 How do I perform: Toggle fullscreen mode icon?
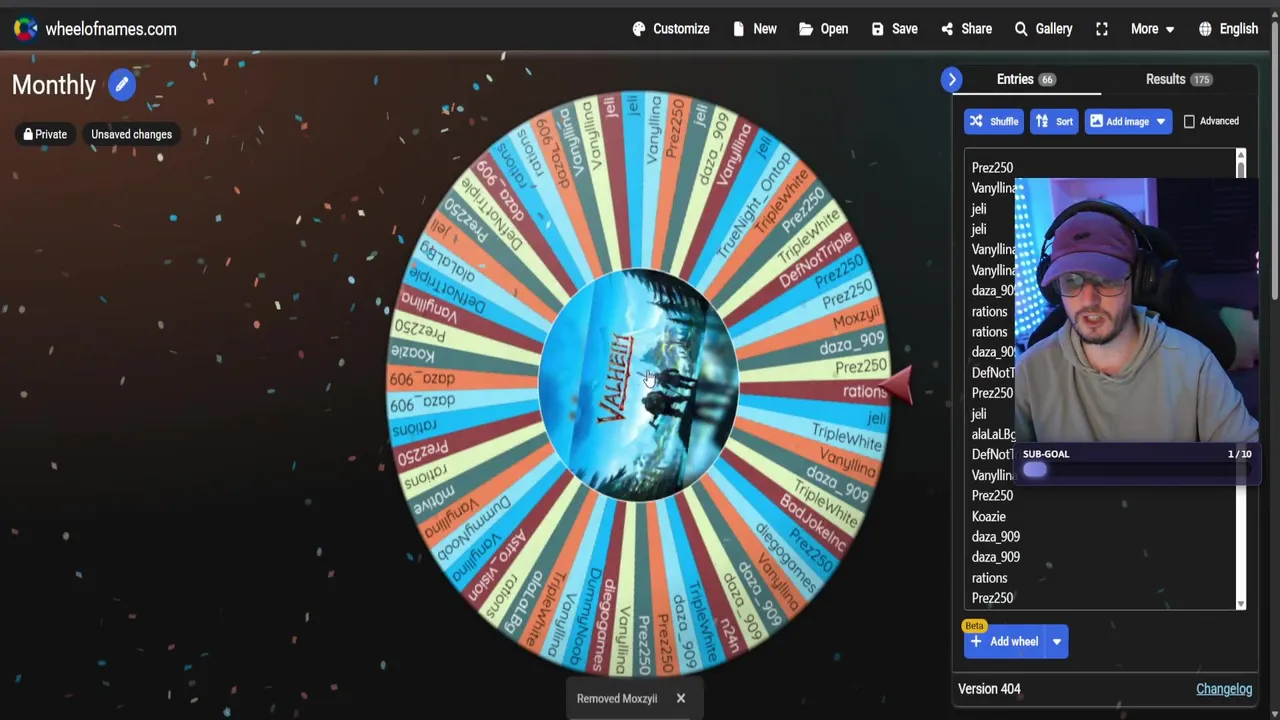1102,29
